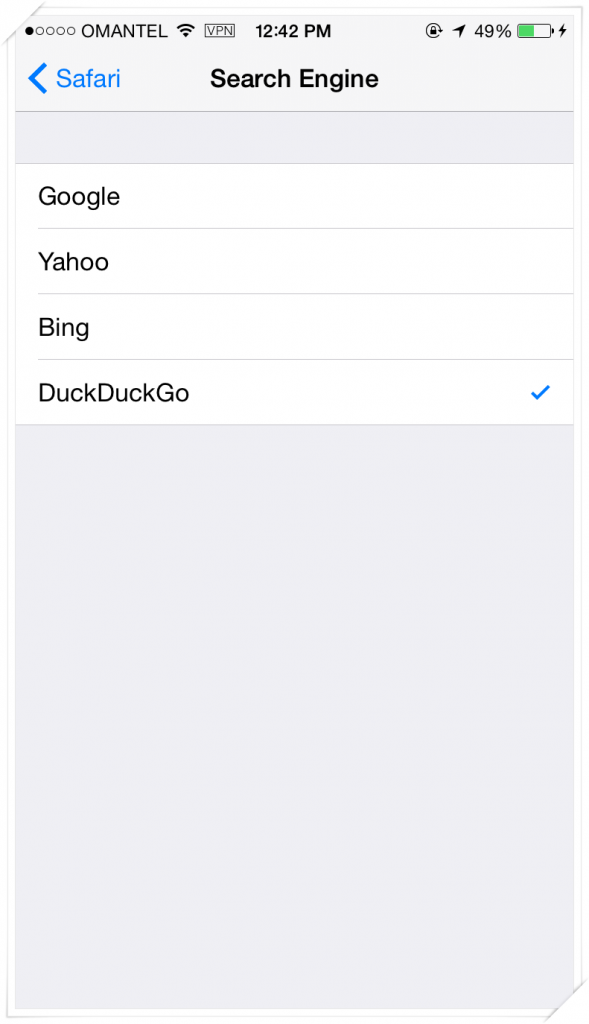Tap the orientation lock icon

pos(434,30)
